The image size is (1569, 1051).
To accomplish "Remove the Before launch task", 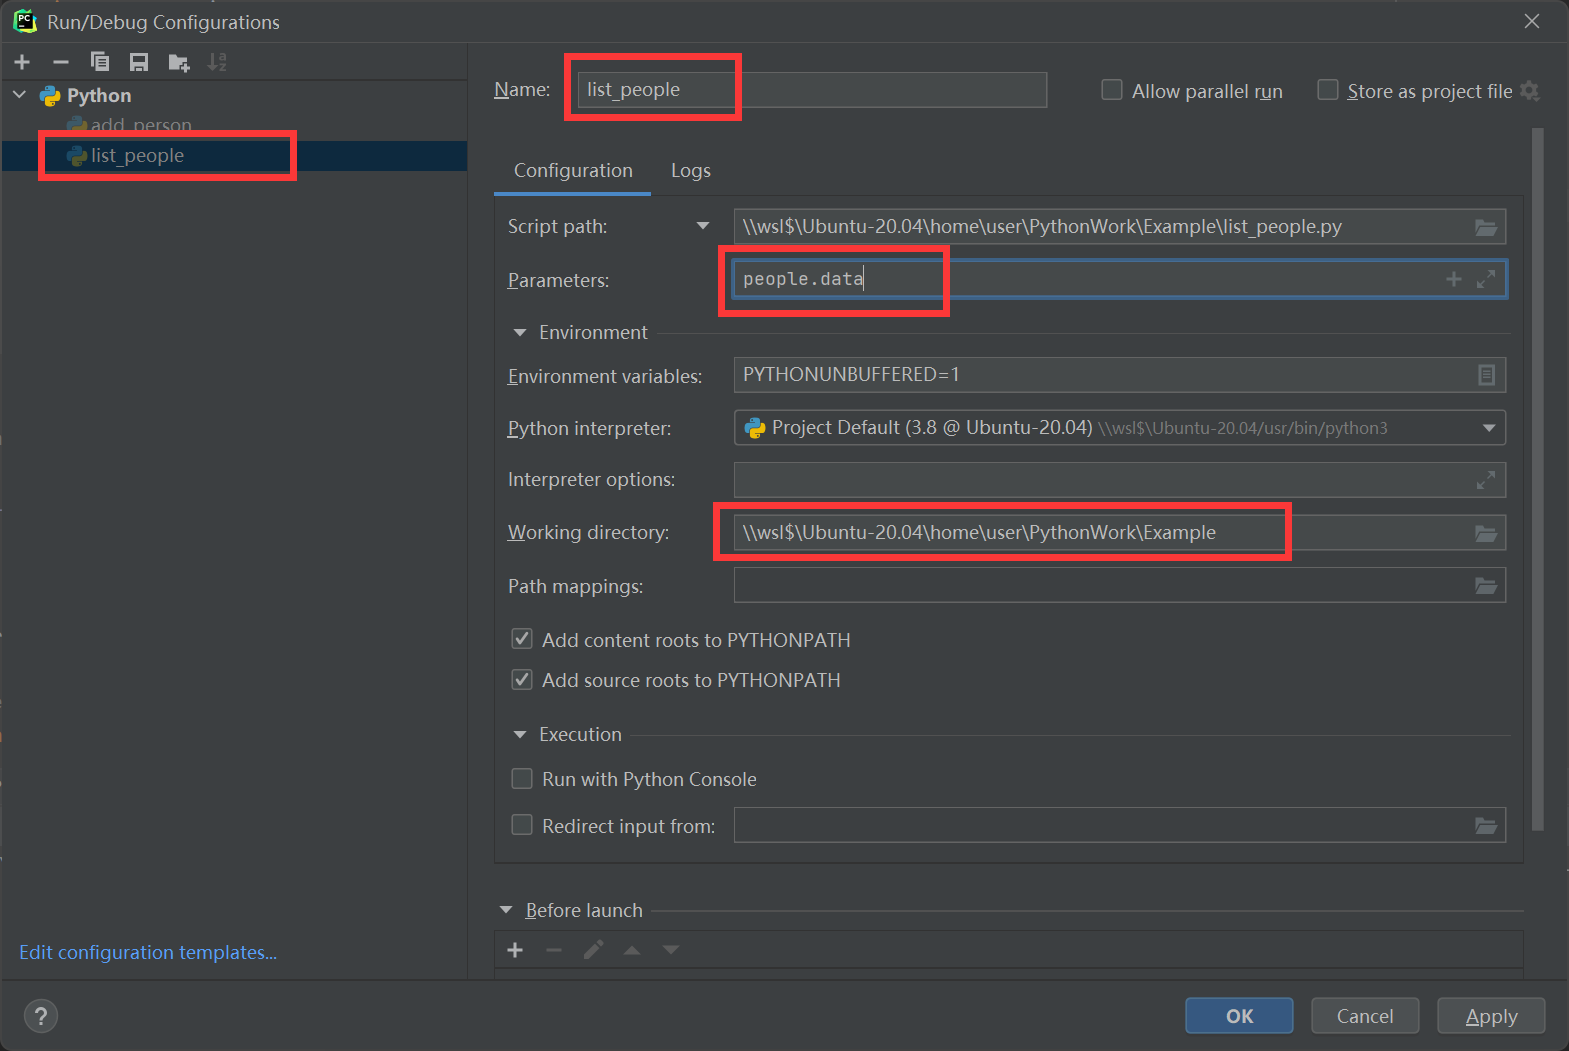I will pyautogui.click(x=554, y=950).
